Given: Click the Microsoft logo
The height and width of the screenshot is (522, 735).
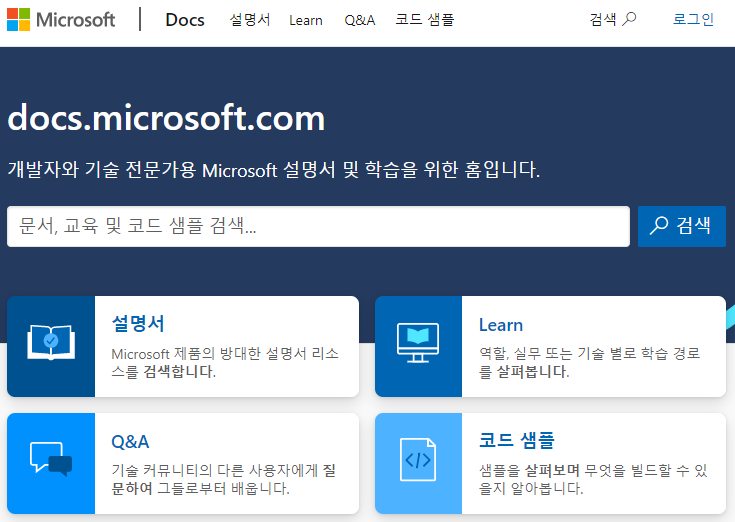Looking at the screenshot, I should click(x=61, y=20).
